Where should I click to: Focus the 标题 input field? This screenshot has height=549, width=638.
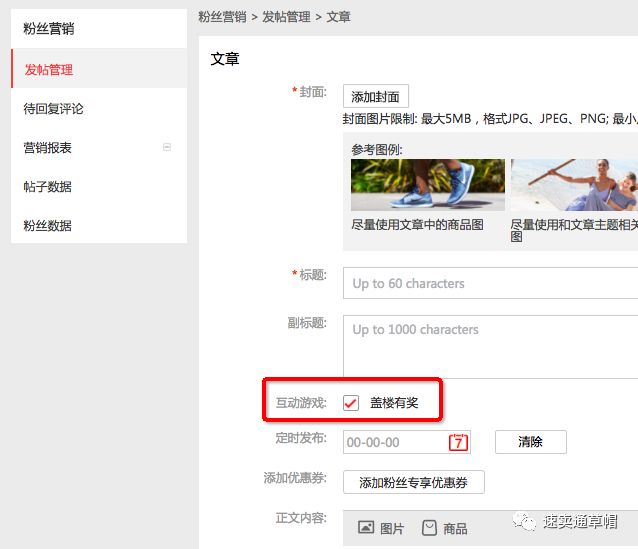pyautogui.click(x=490, y=283)
